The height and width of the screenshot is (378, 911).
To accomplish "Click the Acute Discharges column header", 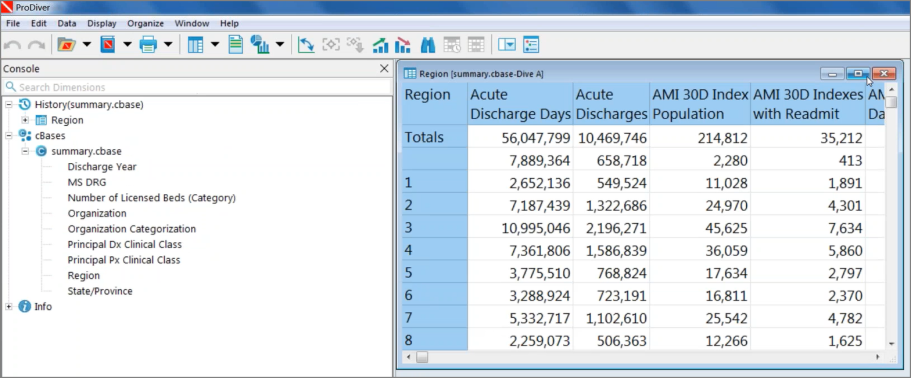I will pyautogui.click(x=612, y=104).
